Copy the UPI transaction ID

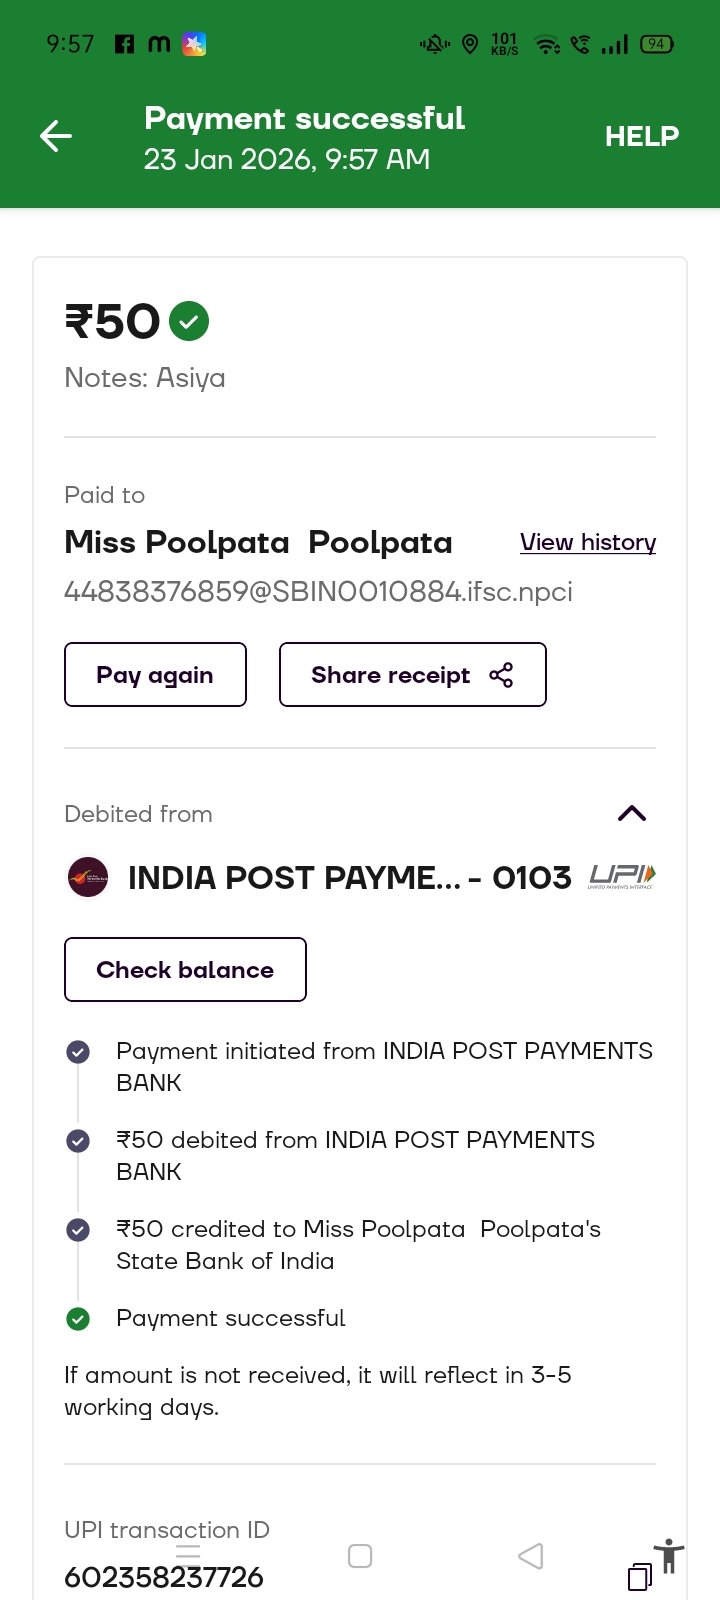[639, 1577]
